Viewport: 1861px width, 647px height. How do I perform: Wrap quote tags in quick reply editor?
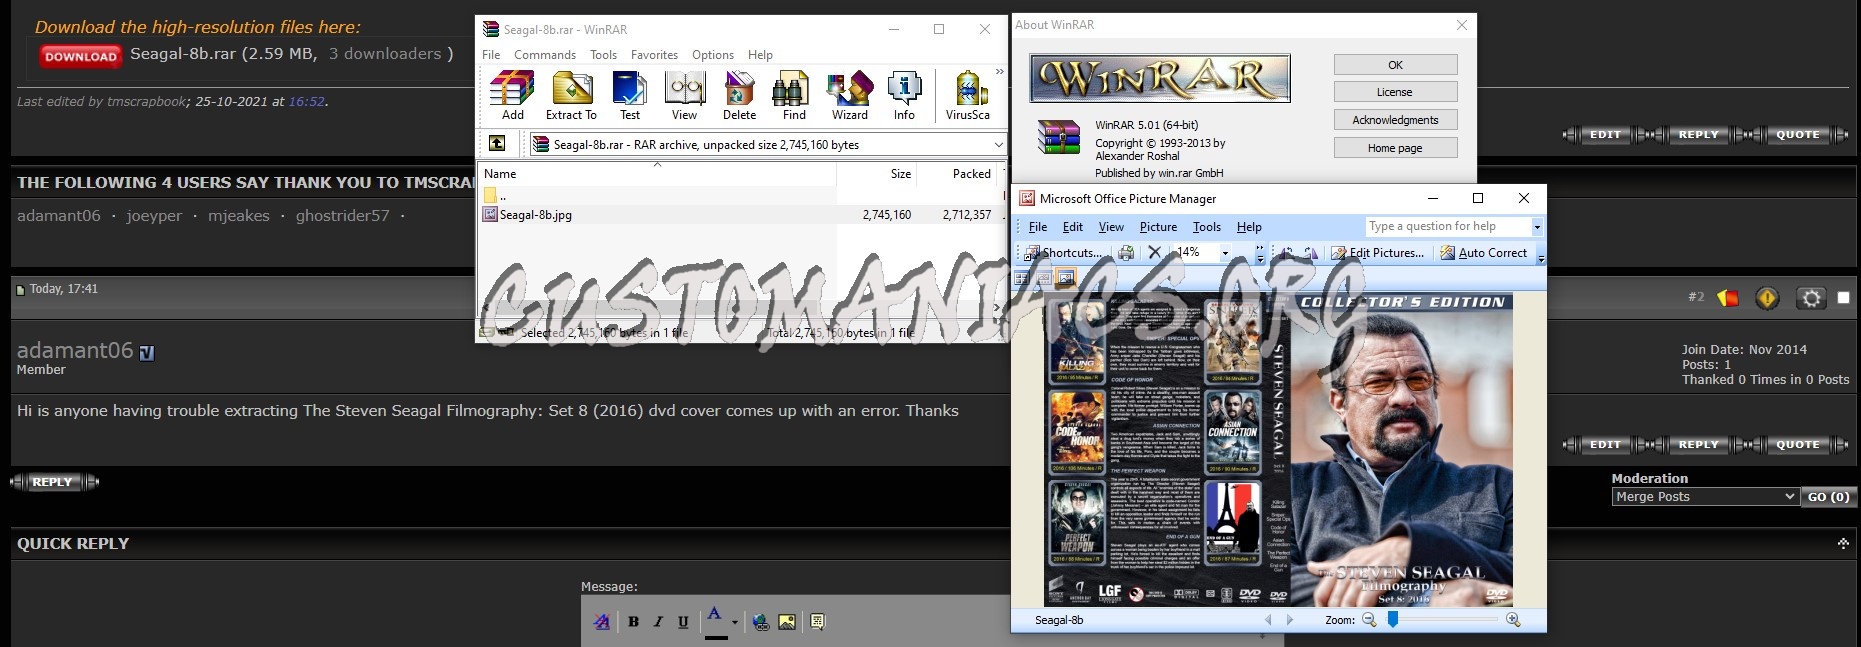[817, 622]
